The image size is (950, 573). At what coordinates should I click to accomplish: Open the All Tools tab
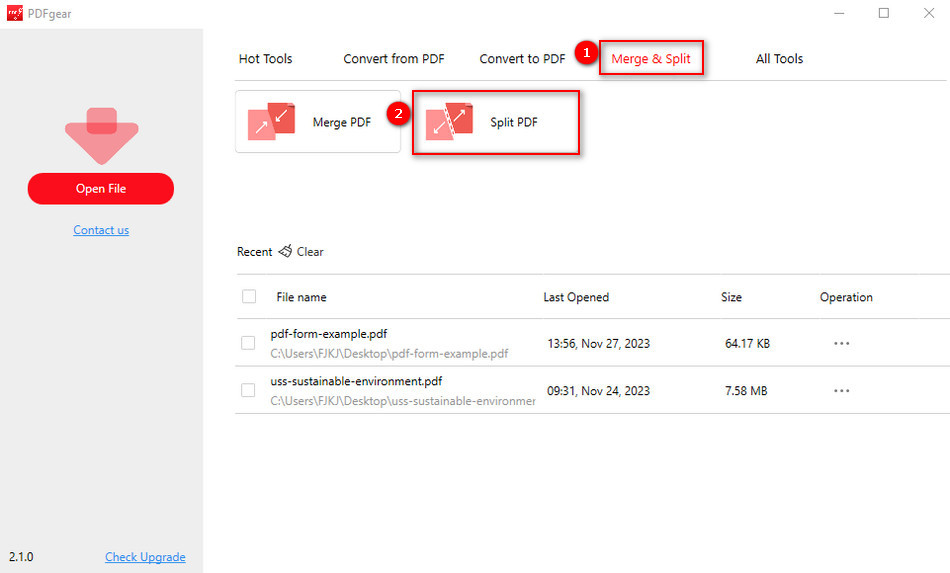(x=779, y=59)
